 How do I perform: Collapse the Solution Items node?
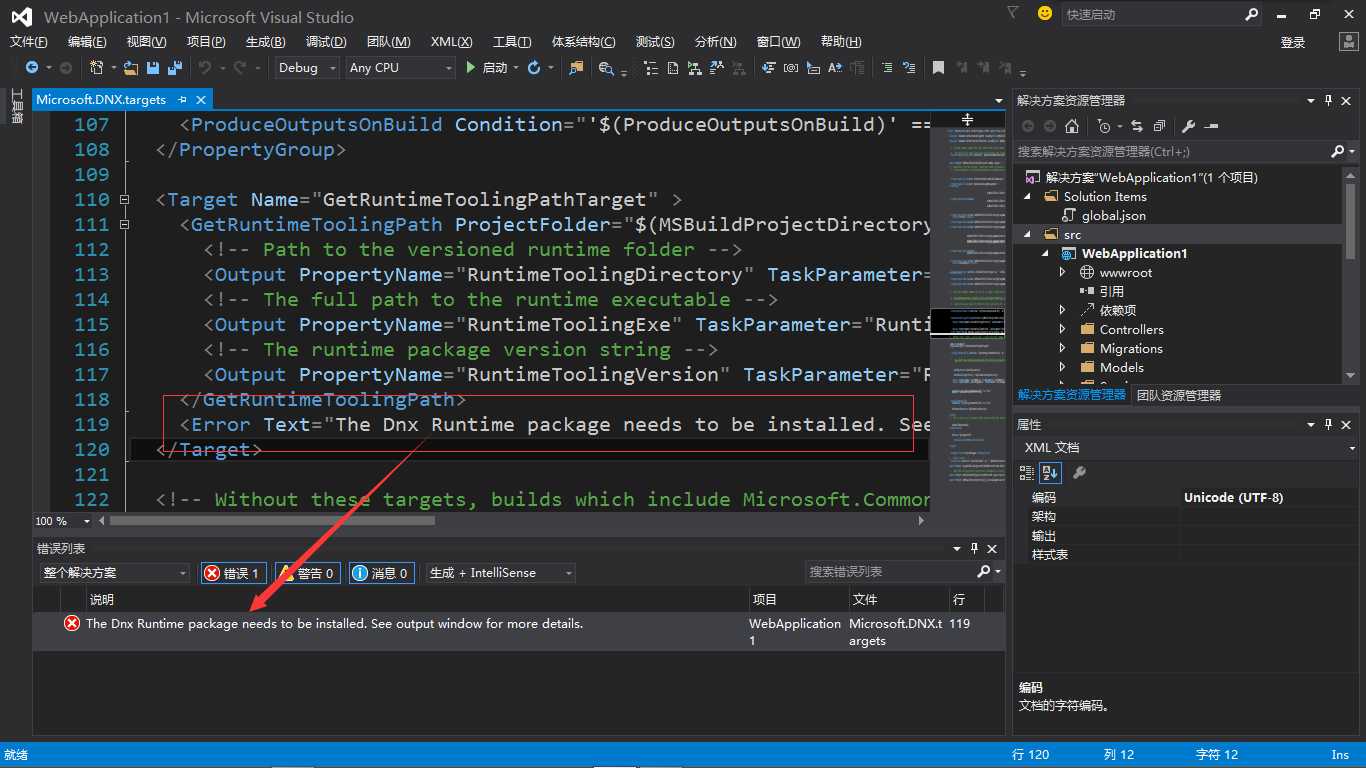pyautogui.click(x=1027, y=196)
